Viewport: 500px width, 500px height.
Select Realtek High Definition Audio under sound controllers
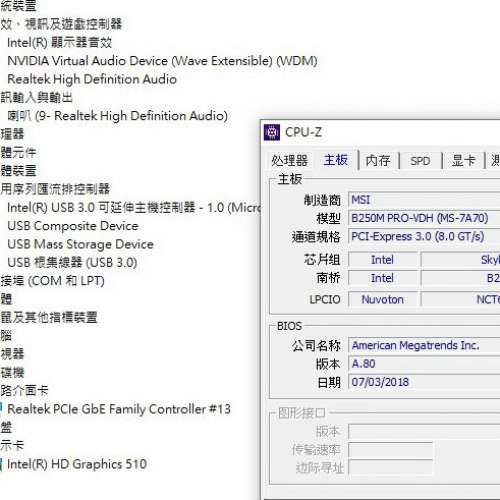coord(92,79)
